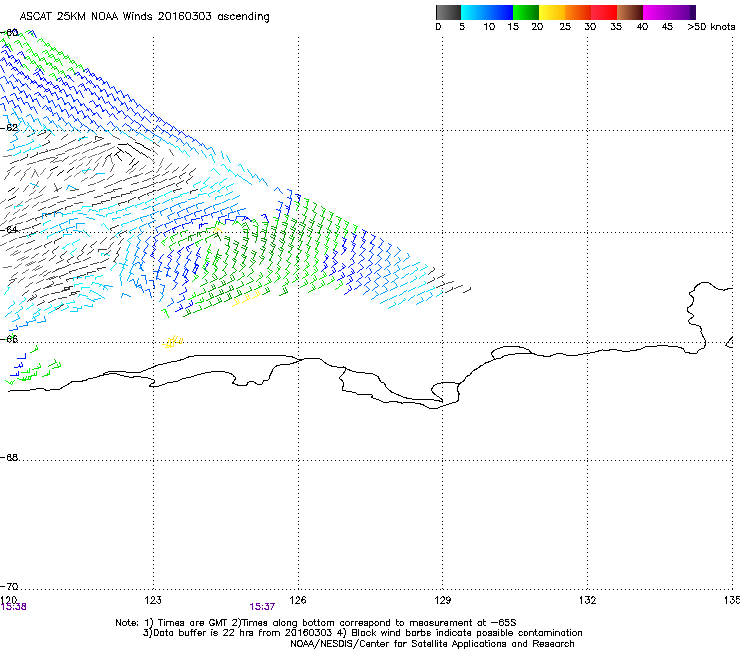Screen dimensions: 740x650
Task: Click the "126" longitude axis label
Action: (298, 600)
